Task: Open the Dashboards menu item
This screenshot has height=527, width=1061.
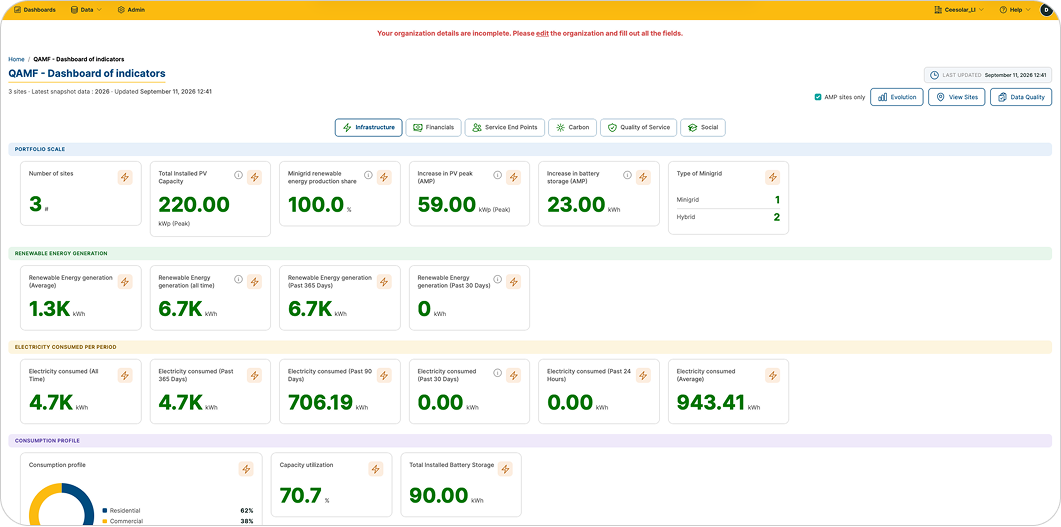Action: click(35, 10)
